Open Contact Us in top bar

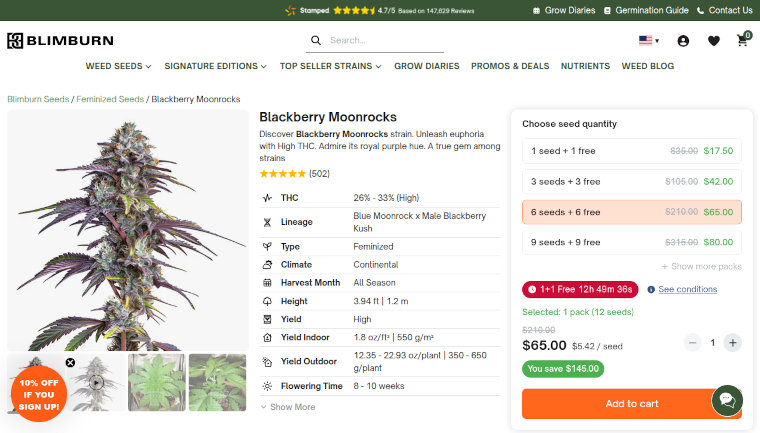pyautogui.click(x=730, y=11)
